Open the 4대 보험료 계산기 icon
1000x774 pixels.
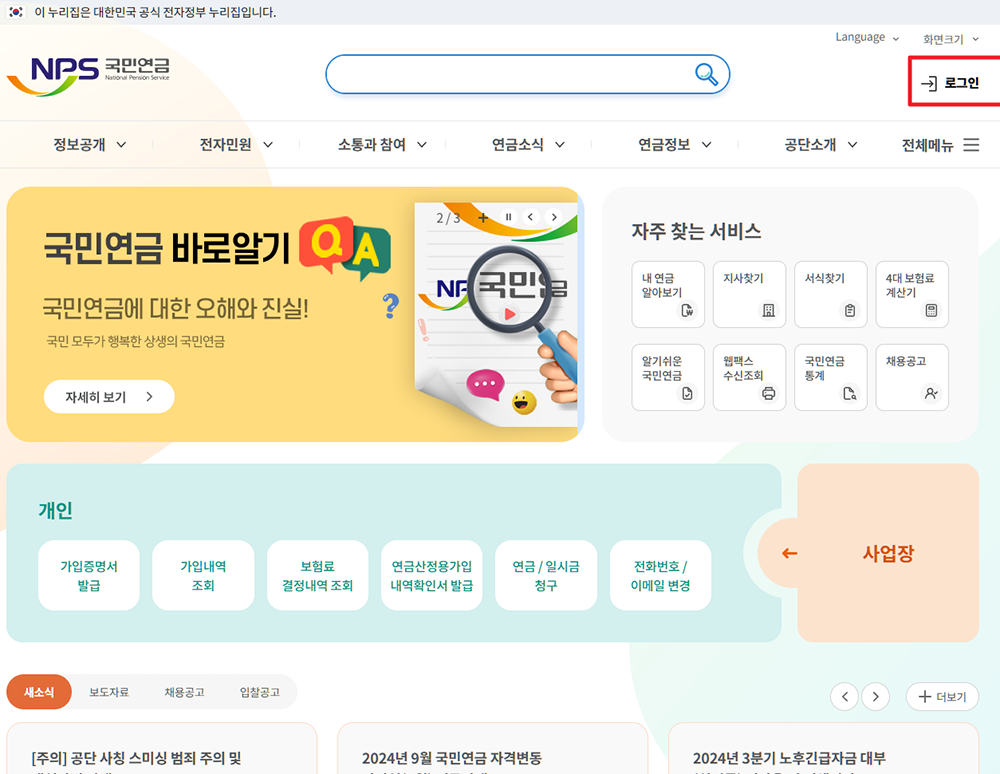tap(911, 294)
